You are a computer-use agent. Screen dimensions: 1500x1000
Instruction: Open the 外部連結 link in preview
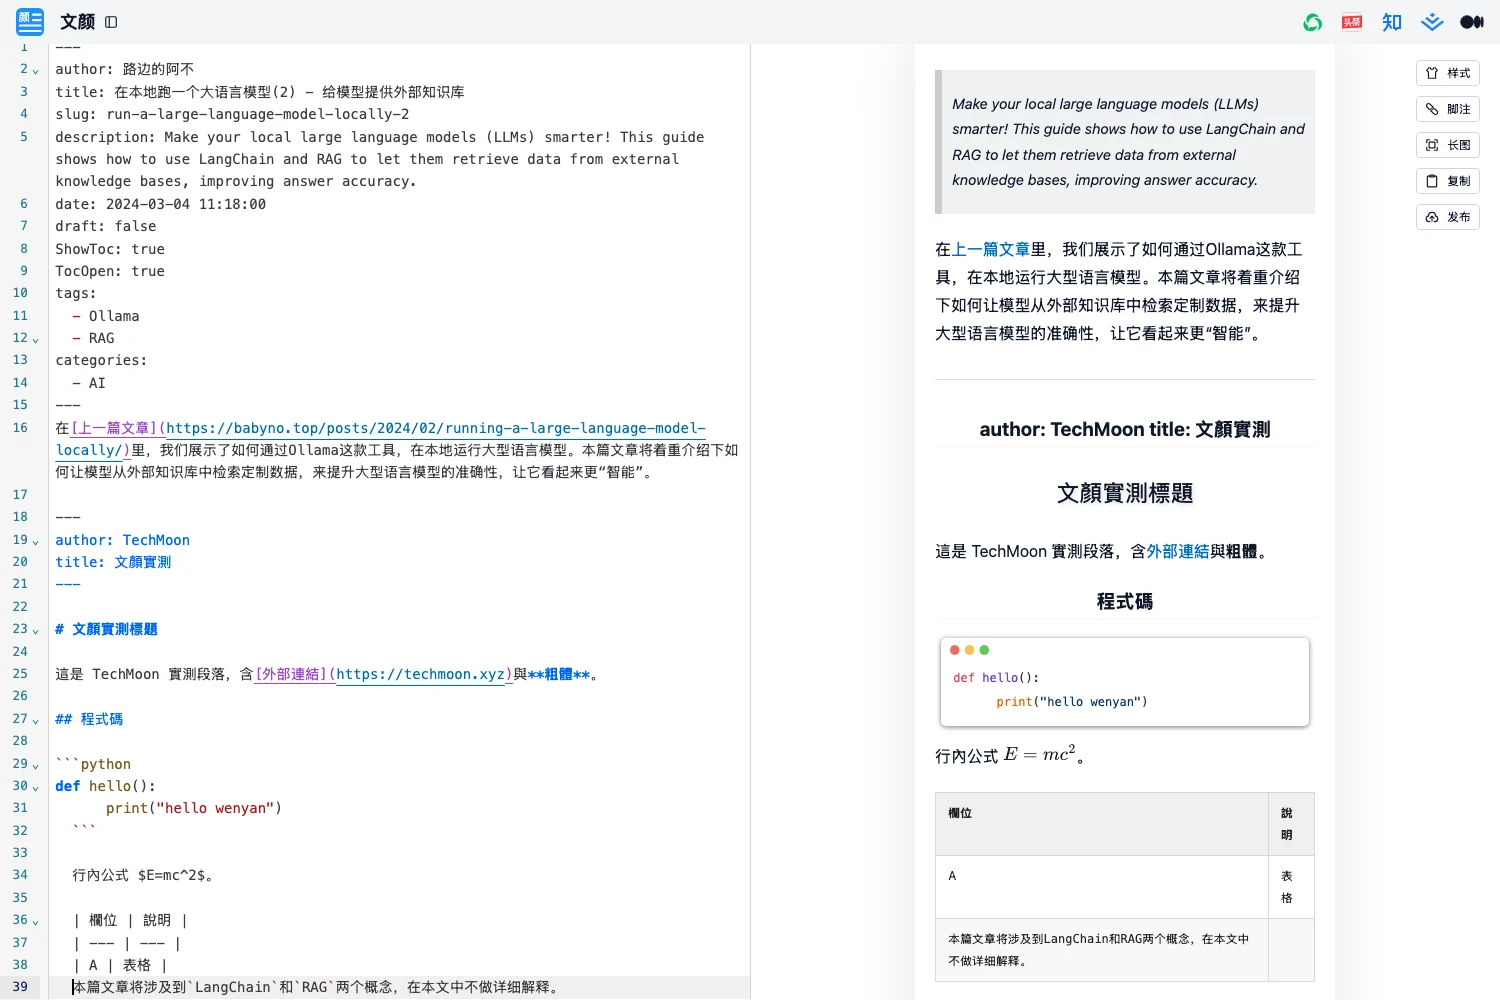click(1178, 551)
